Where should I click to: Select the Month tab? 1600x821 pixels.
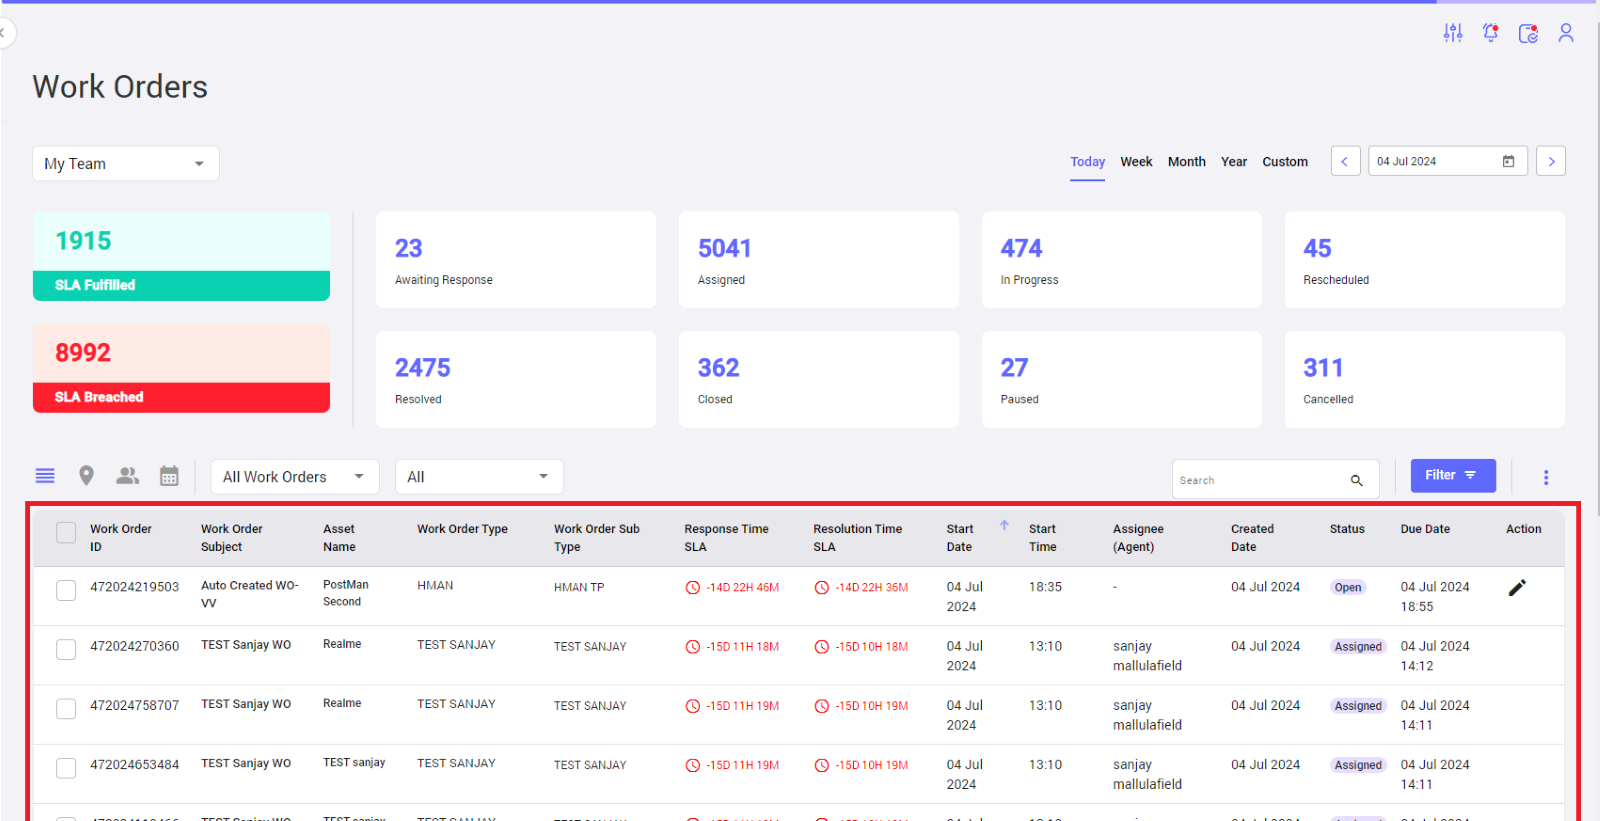coord(1187,162)
